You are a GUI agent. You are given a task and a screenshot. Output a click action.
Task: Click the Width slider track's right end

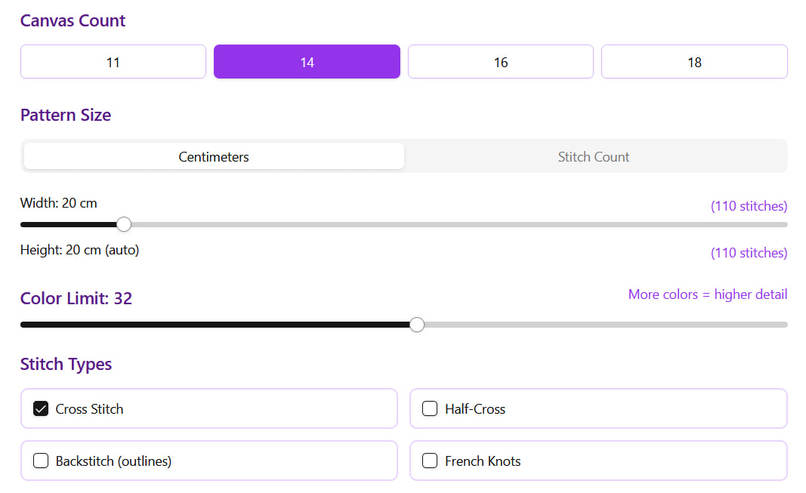(x=784, y=225)
